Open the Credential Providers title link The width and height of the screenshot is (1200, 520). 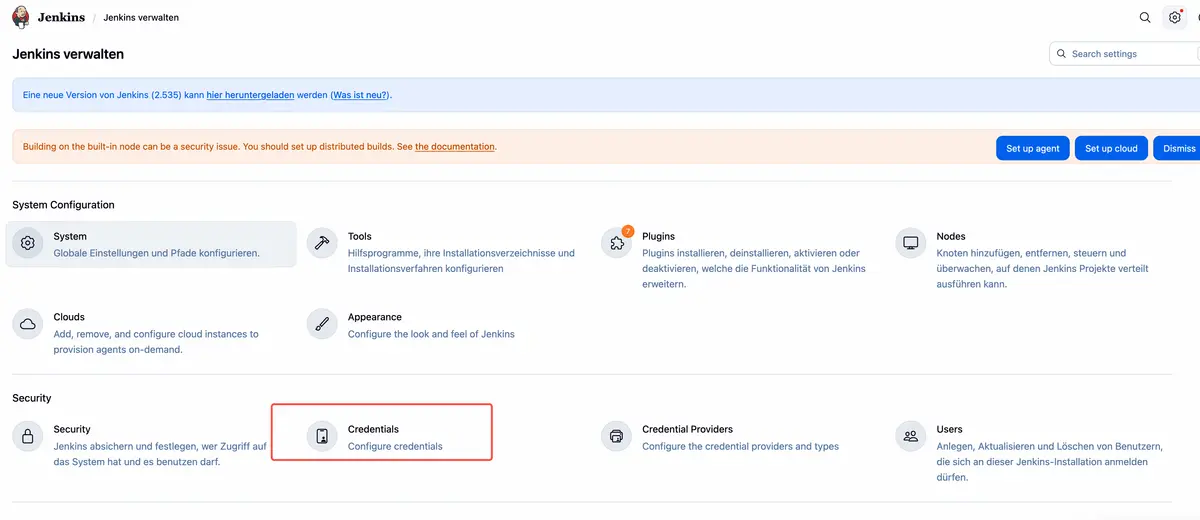pos(687,429)
